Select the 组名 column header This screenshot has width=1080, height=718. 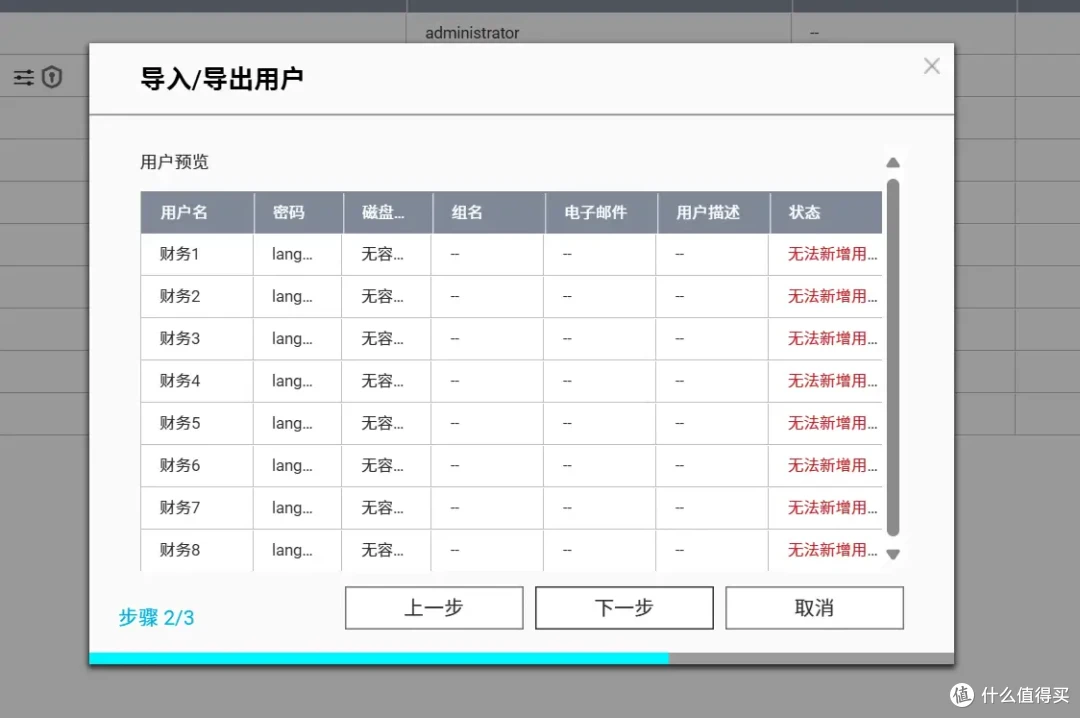click(x=489, y=212)
